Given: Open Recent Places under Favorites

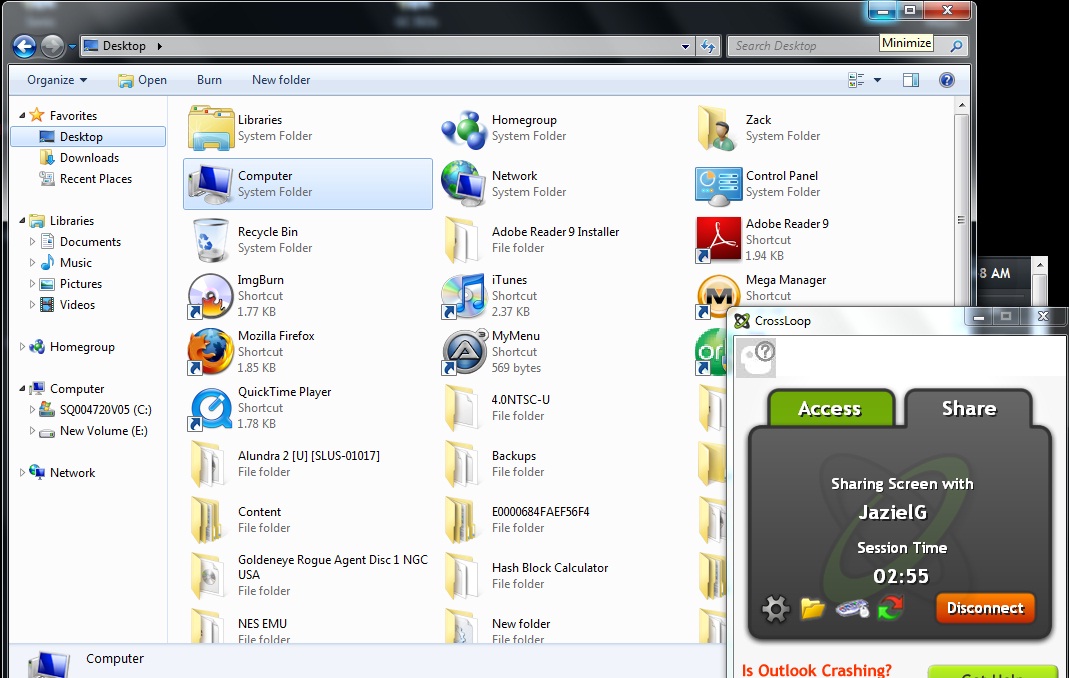Looking at the screenshot, I should tap(86, 179).
